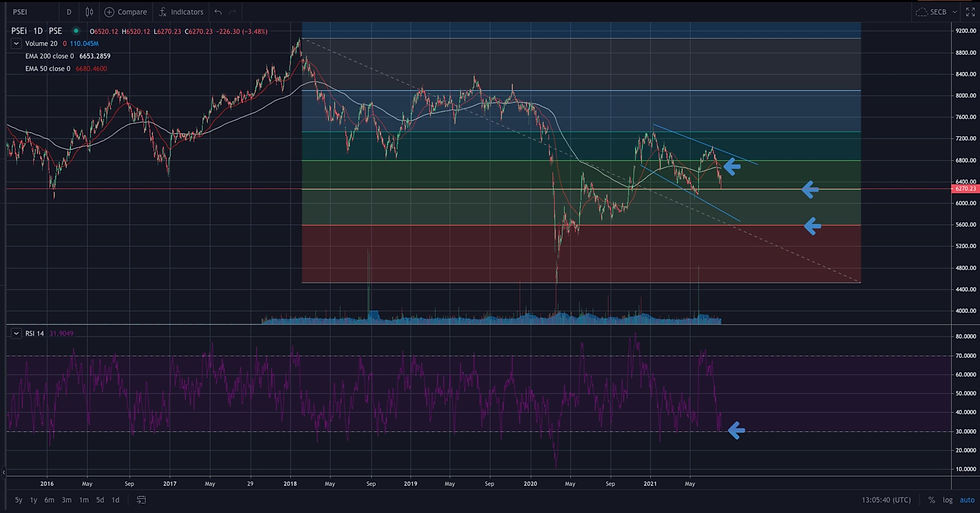The image size is (980, 513).
Task: Click the 2018 label on time axis
Action: click(x=290, y=484)
